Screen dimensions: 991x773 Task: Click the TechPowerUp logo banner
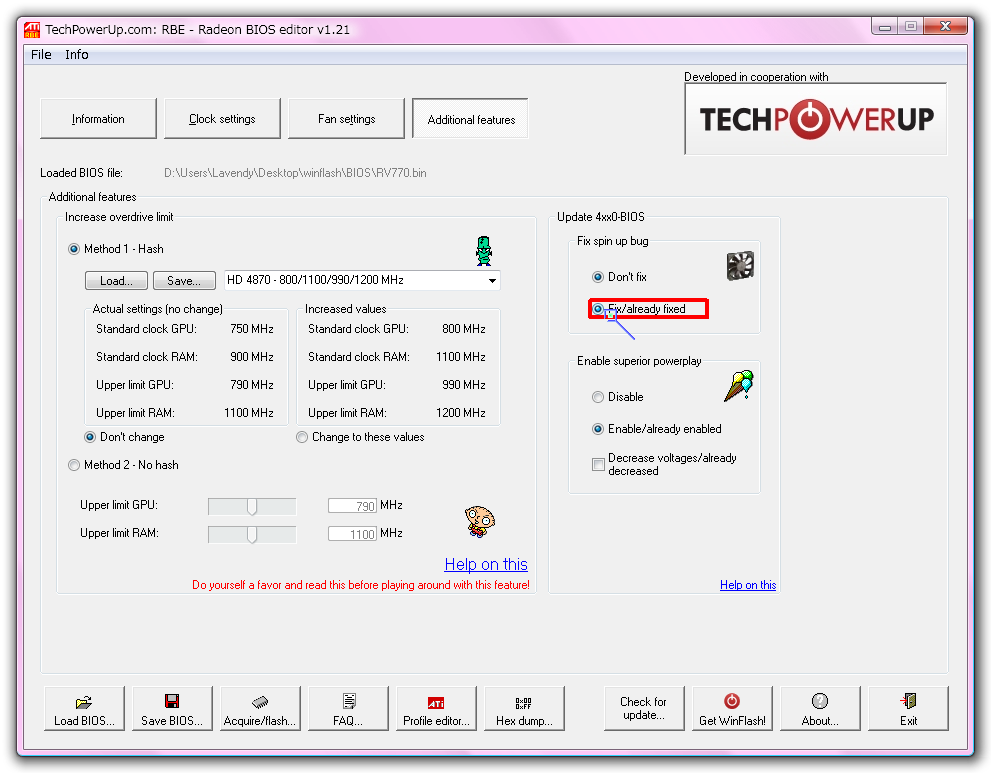pos(815,119)
